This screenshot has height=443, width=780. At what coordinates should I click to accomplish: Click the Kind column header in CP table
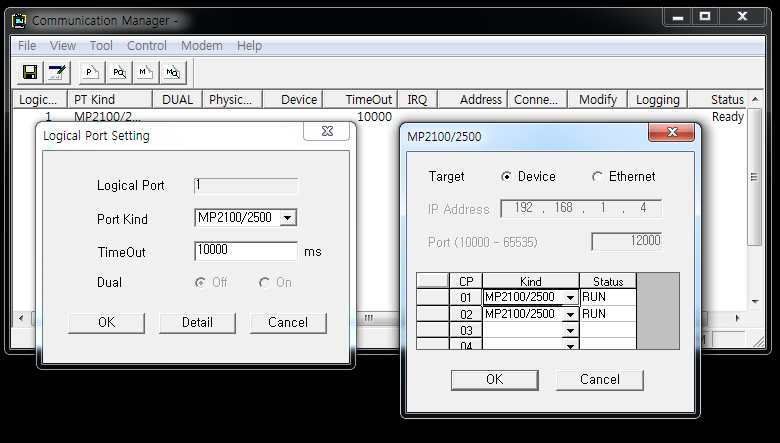(x=530, y=281)
